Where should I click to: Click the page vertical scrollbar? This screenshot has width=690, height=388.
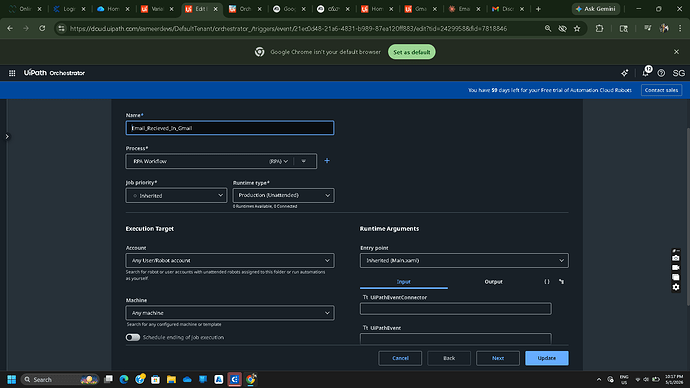687,216
